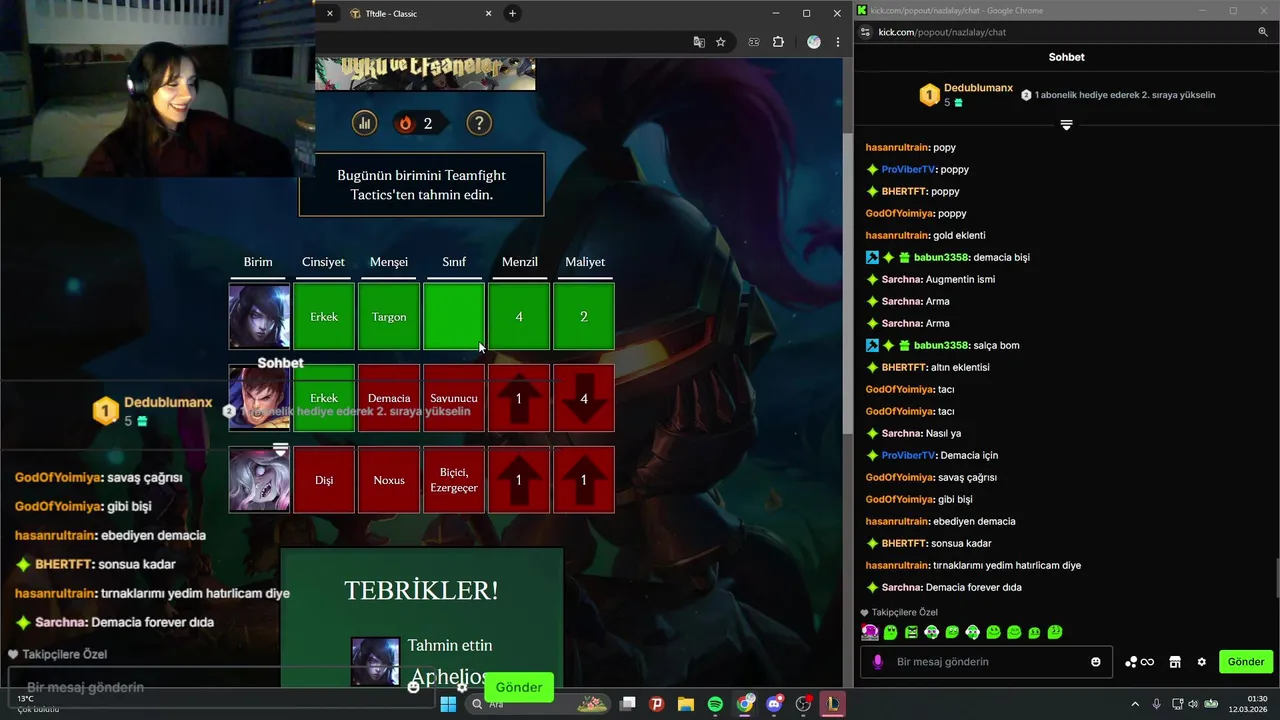The width and height of the screenshot is (1280, 720).
Task: Click the infinity-link extension icon in Chrome toolbar
Action: [754, 42]
